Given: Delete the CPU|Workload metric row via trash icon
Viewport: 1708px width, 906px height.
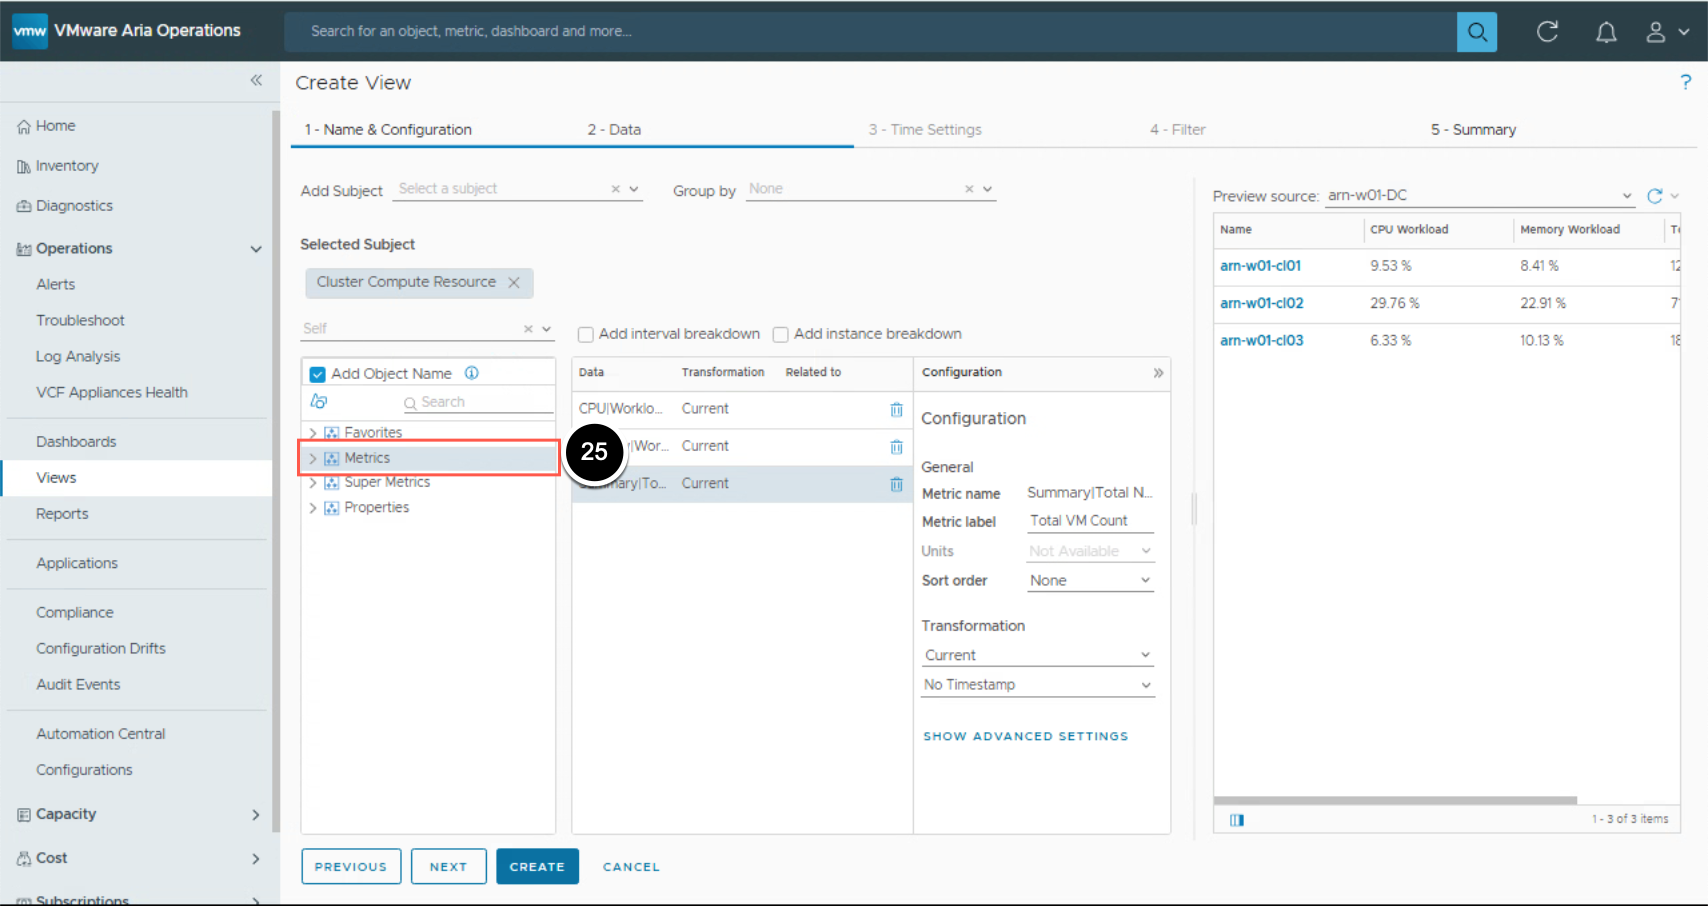Looking at the screenshot, I should click(896, 409).
